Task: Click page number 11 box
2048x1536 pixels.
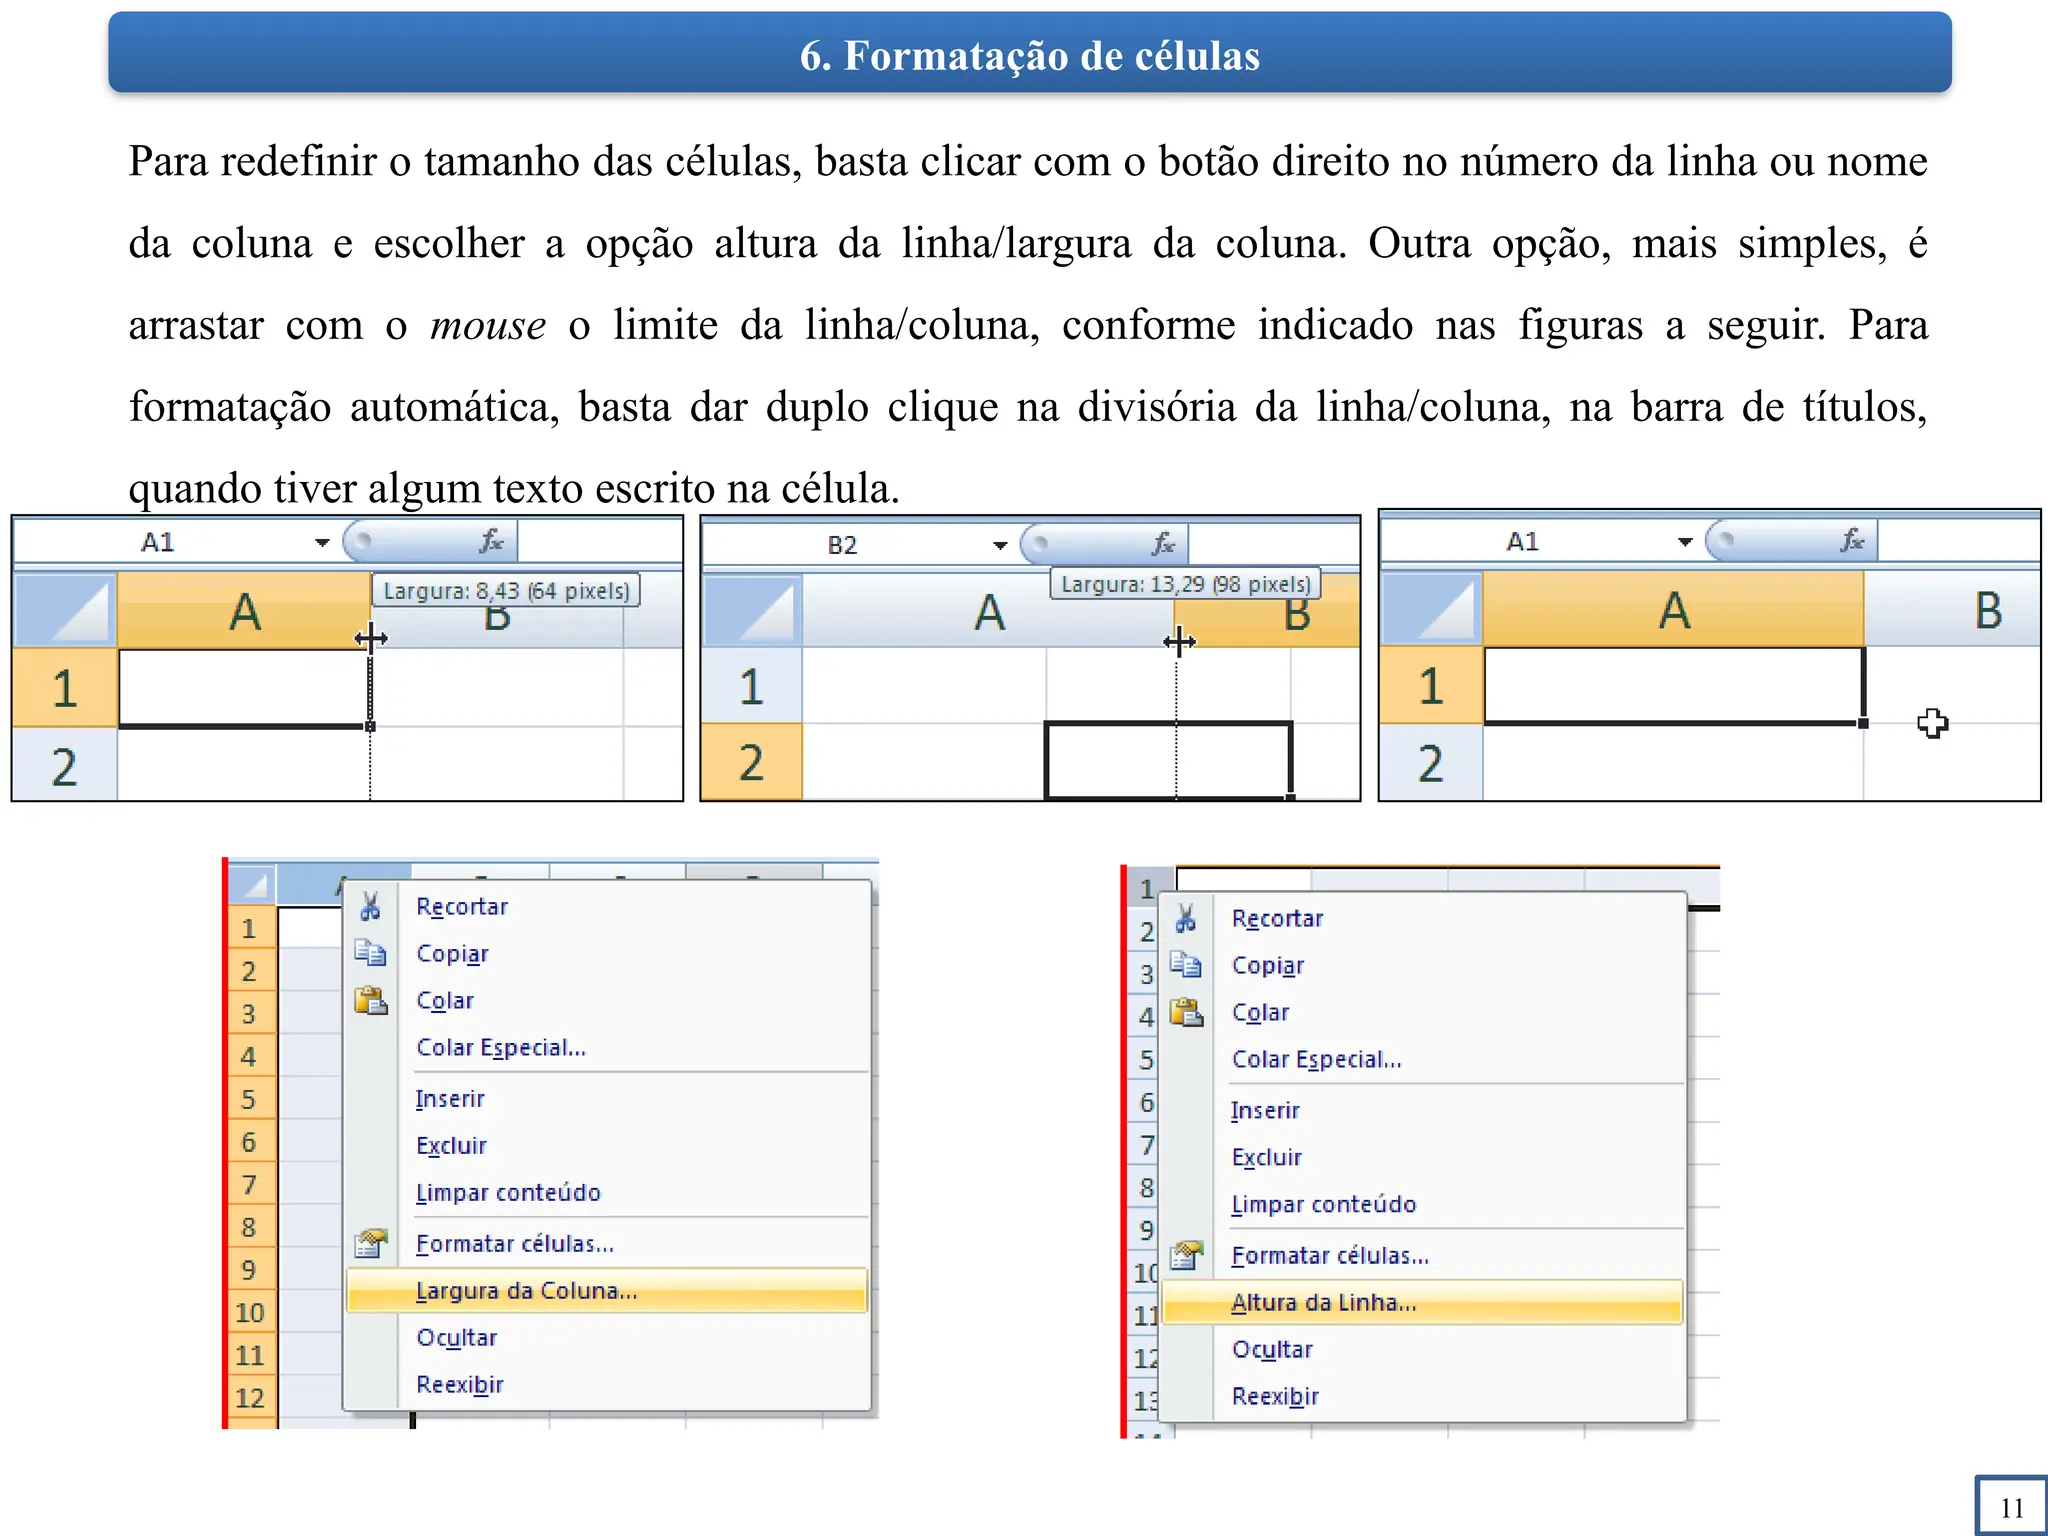Action: point(2012,1506)
